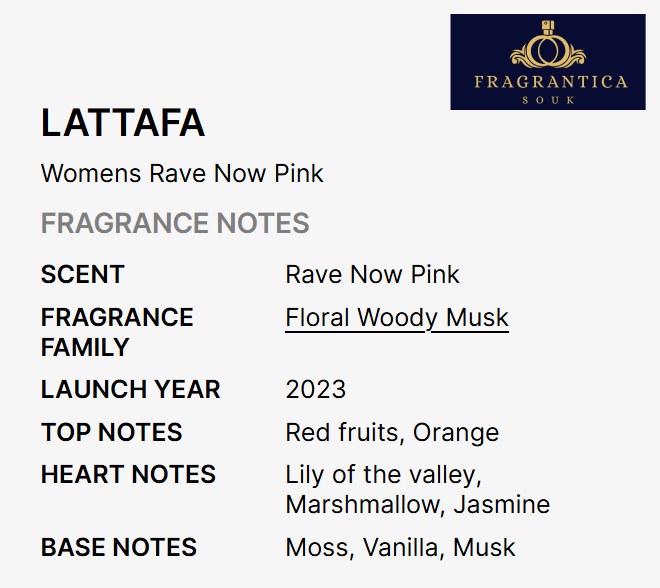The width and height of the screenshot is (660, 588).
Task: Click the Marshmallow, Jasmine text line
Action: (x=417, y=505)
